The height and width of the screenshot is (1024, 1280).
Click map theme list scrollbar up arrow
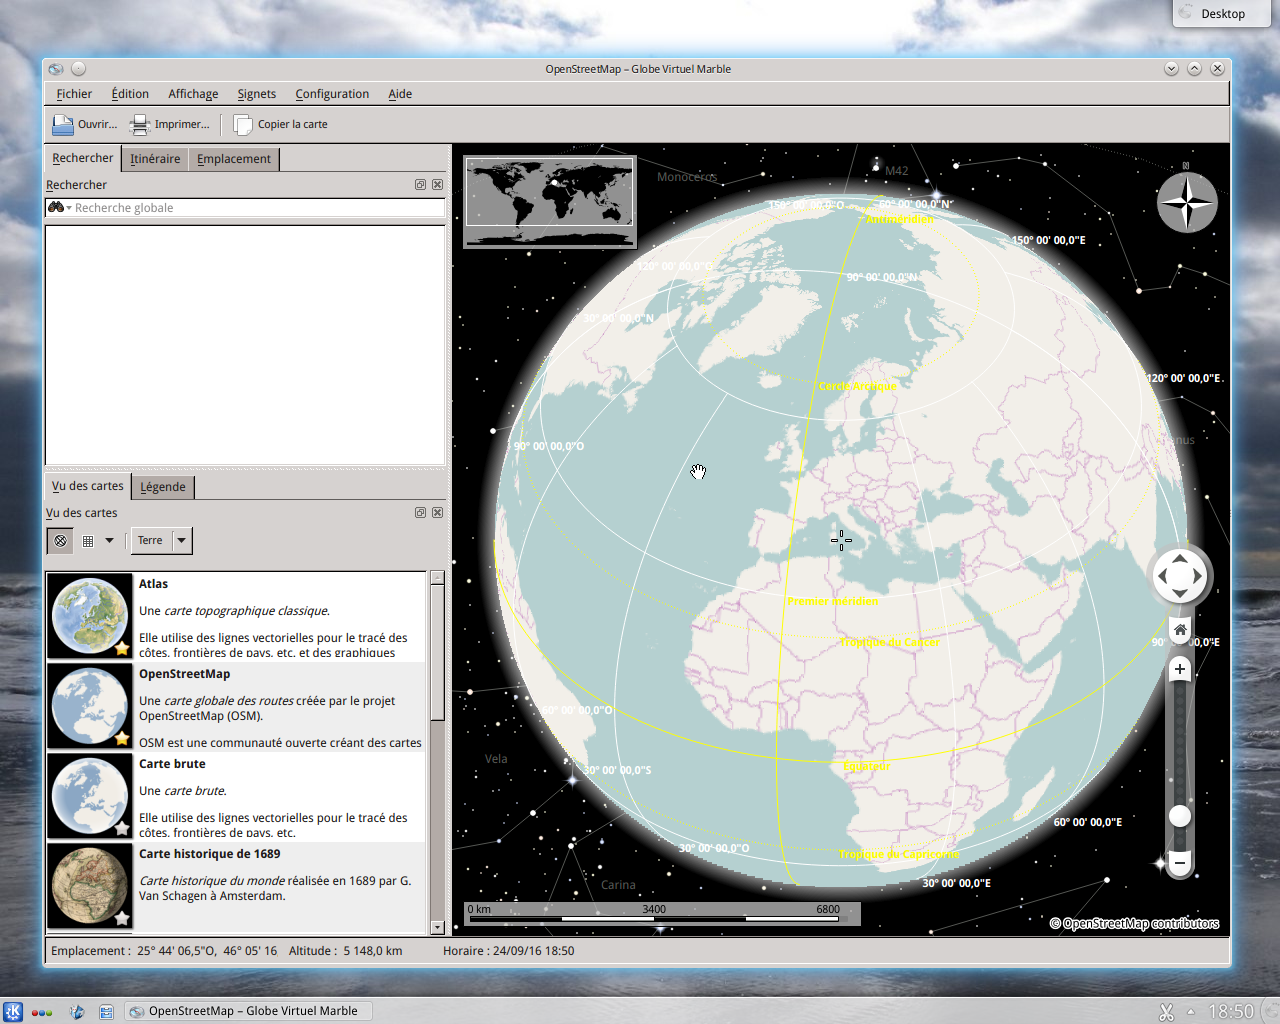coord(437,578)
